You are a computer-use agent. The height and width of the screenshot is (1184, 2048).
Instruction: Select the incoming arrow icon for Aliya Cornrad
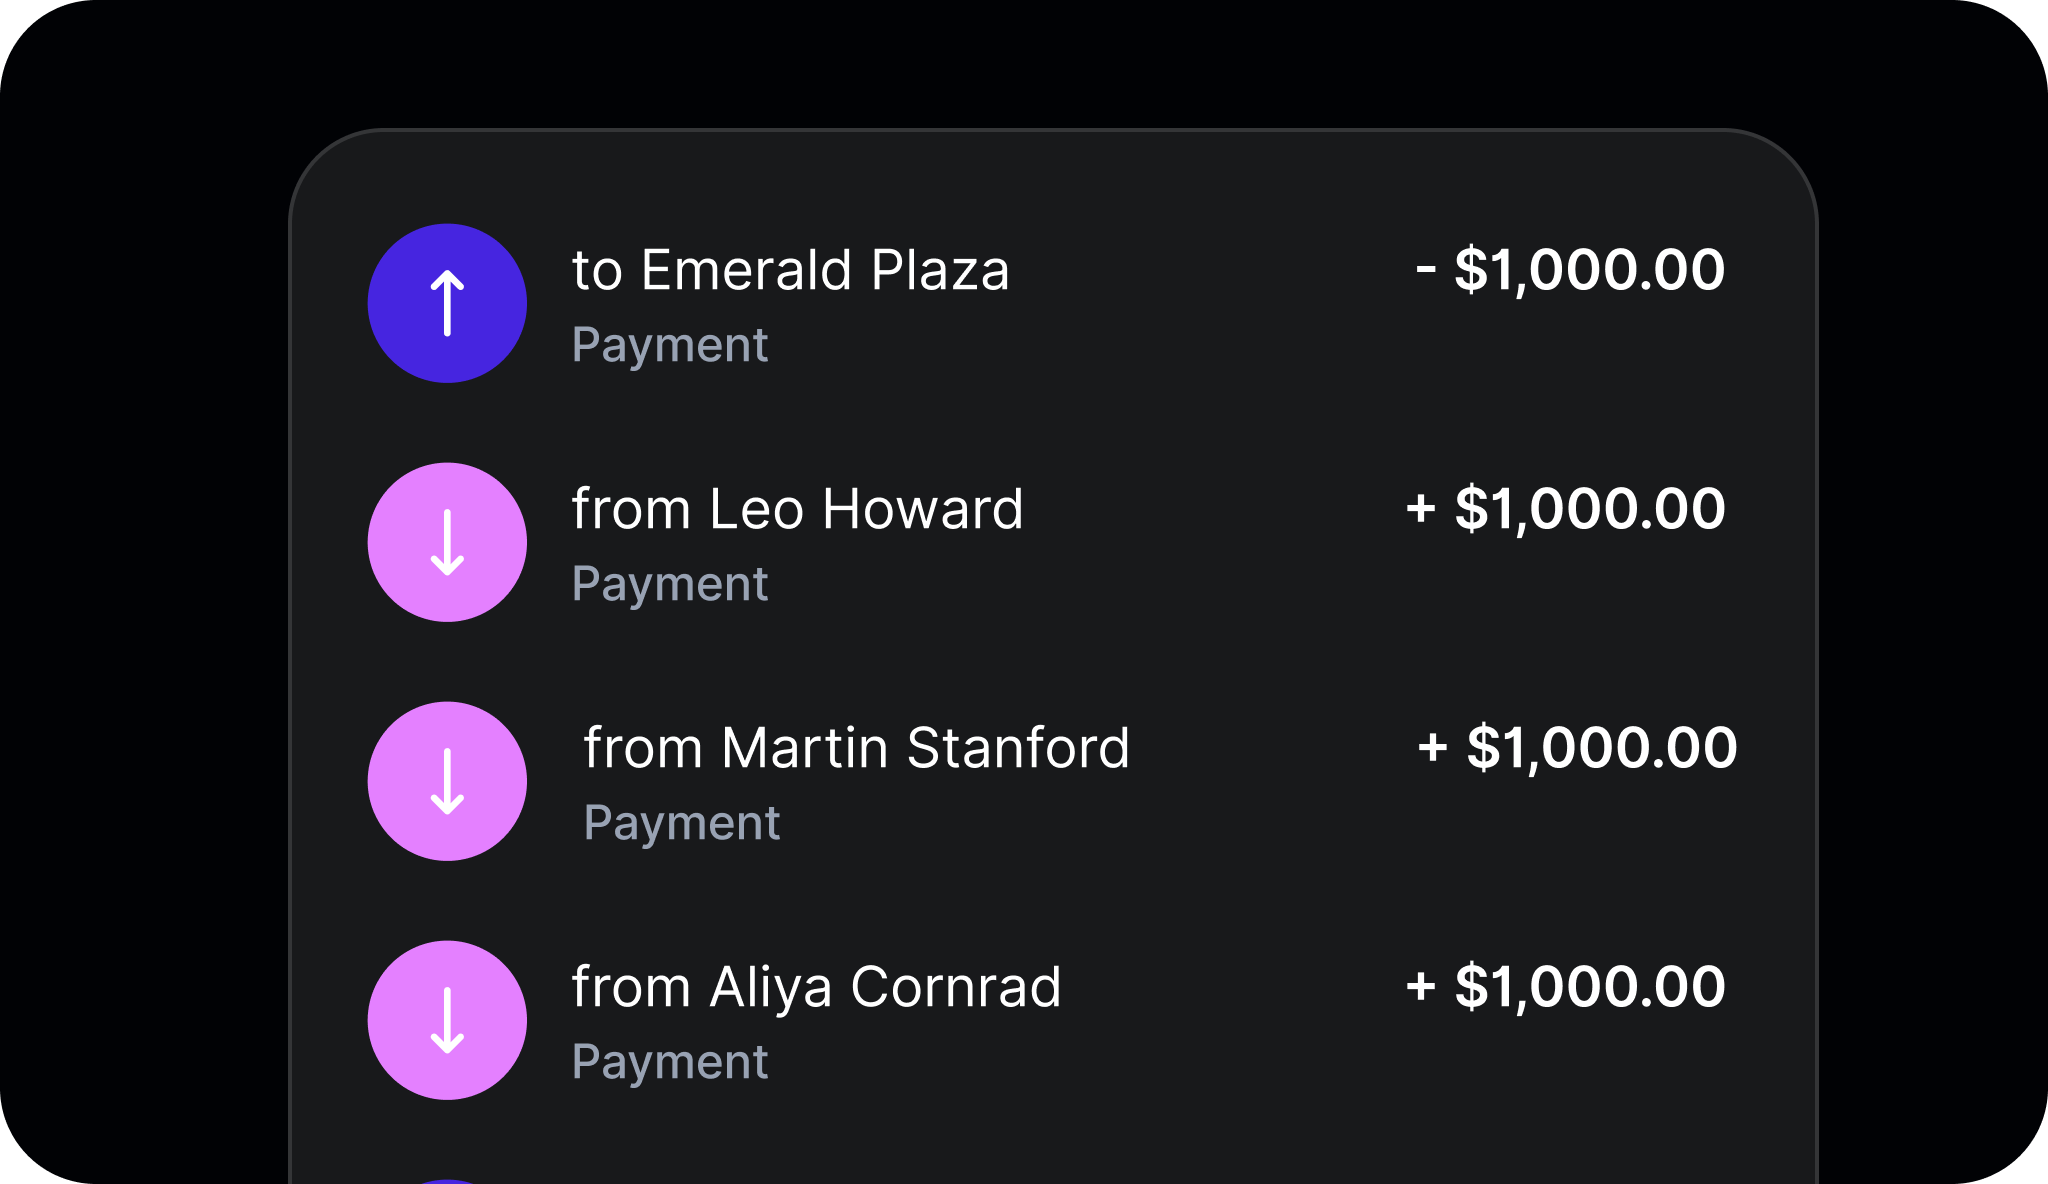click(447, 1020)
